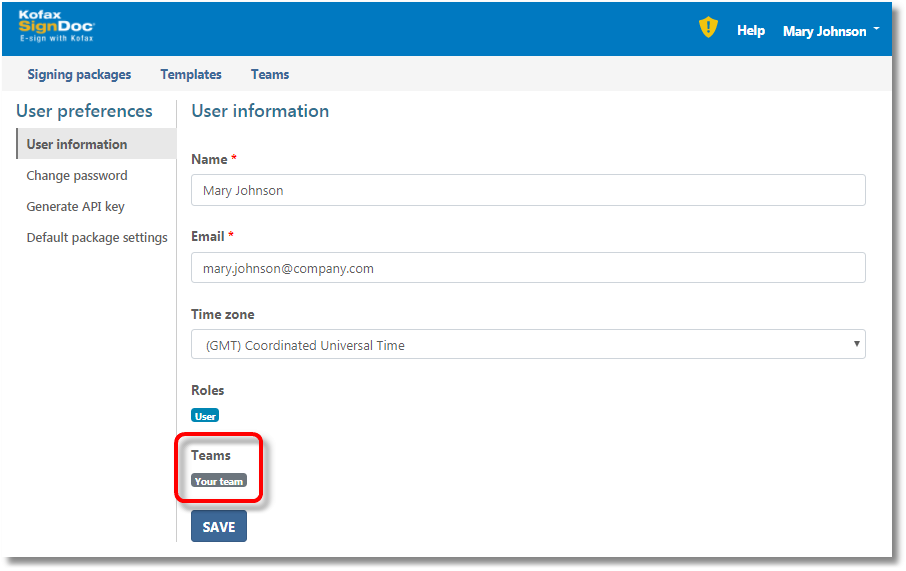Viewport: 906px width, 571px height.
Task: Click the yellow shield warning icon
Action: pyautogui.click(x=708, y=28)
